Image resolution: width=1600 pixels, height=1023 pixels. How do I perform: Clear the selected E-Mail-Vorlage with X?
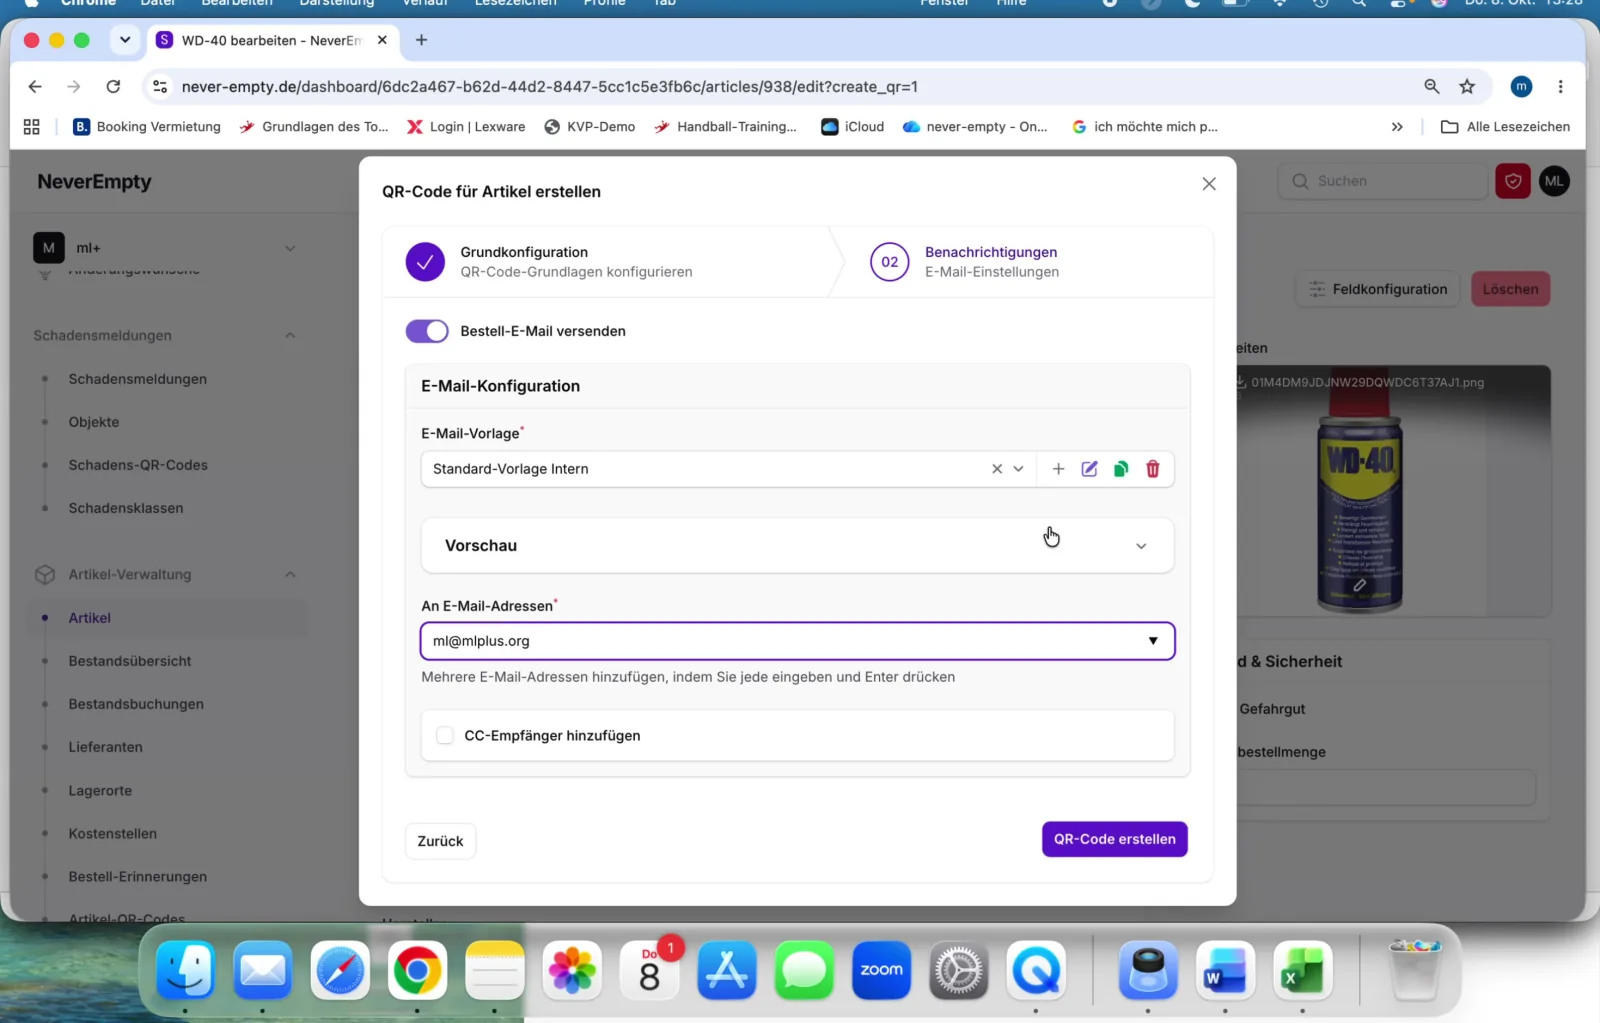pyautogui.click(x=996, y=469)
